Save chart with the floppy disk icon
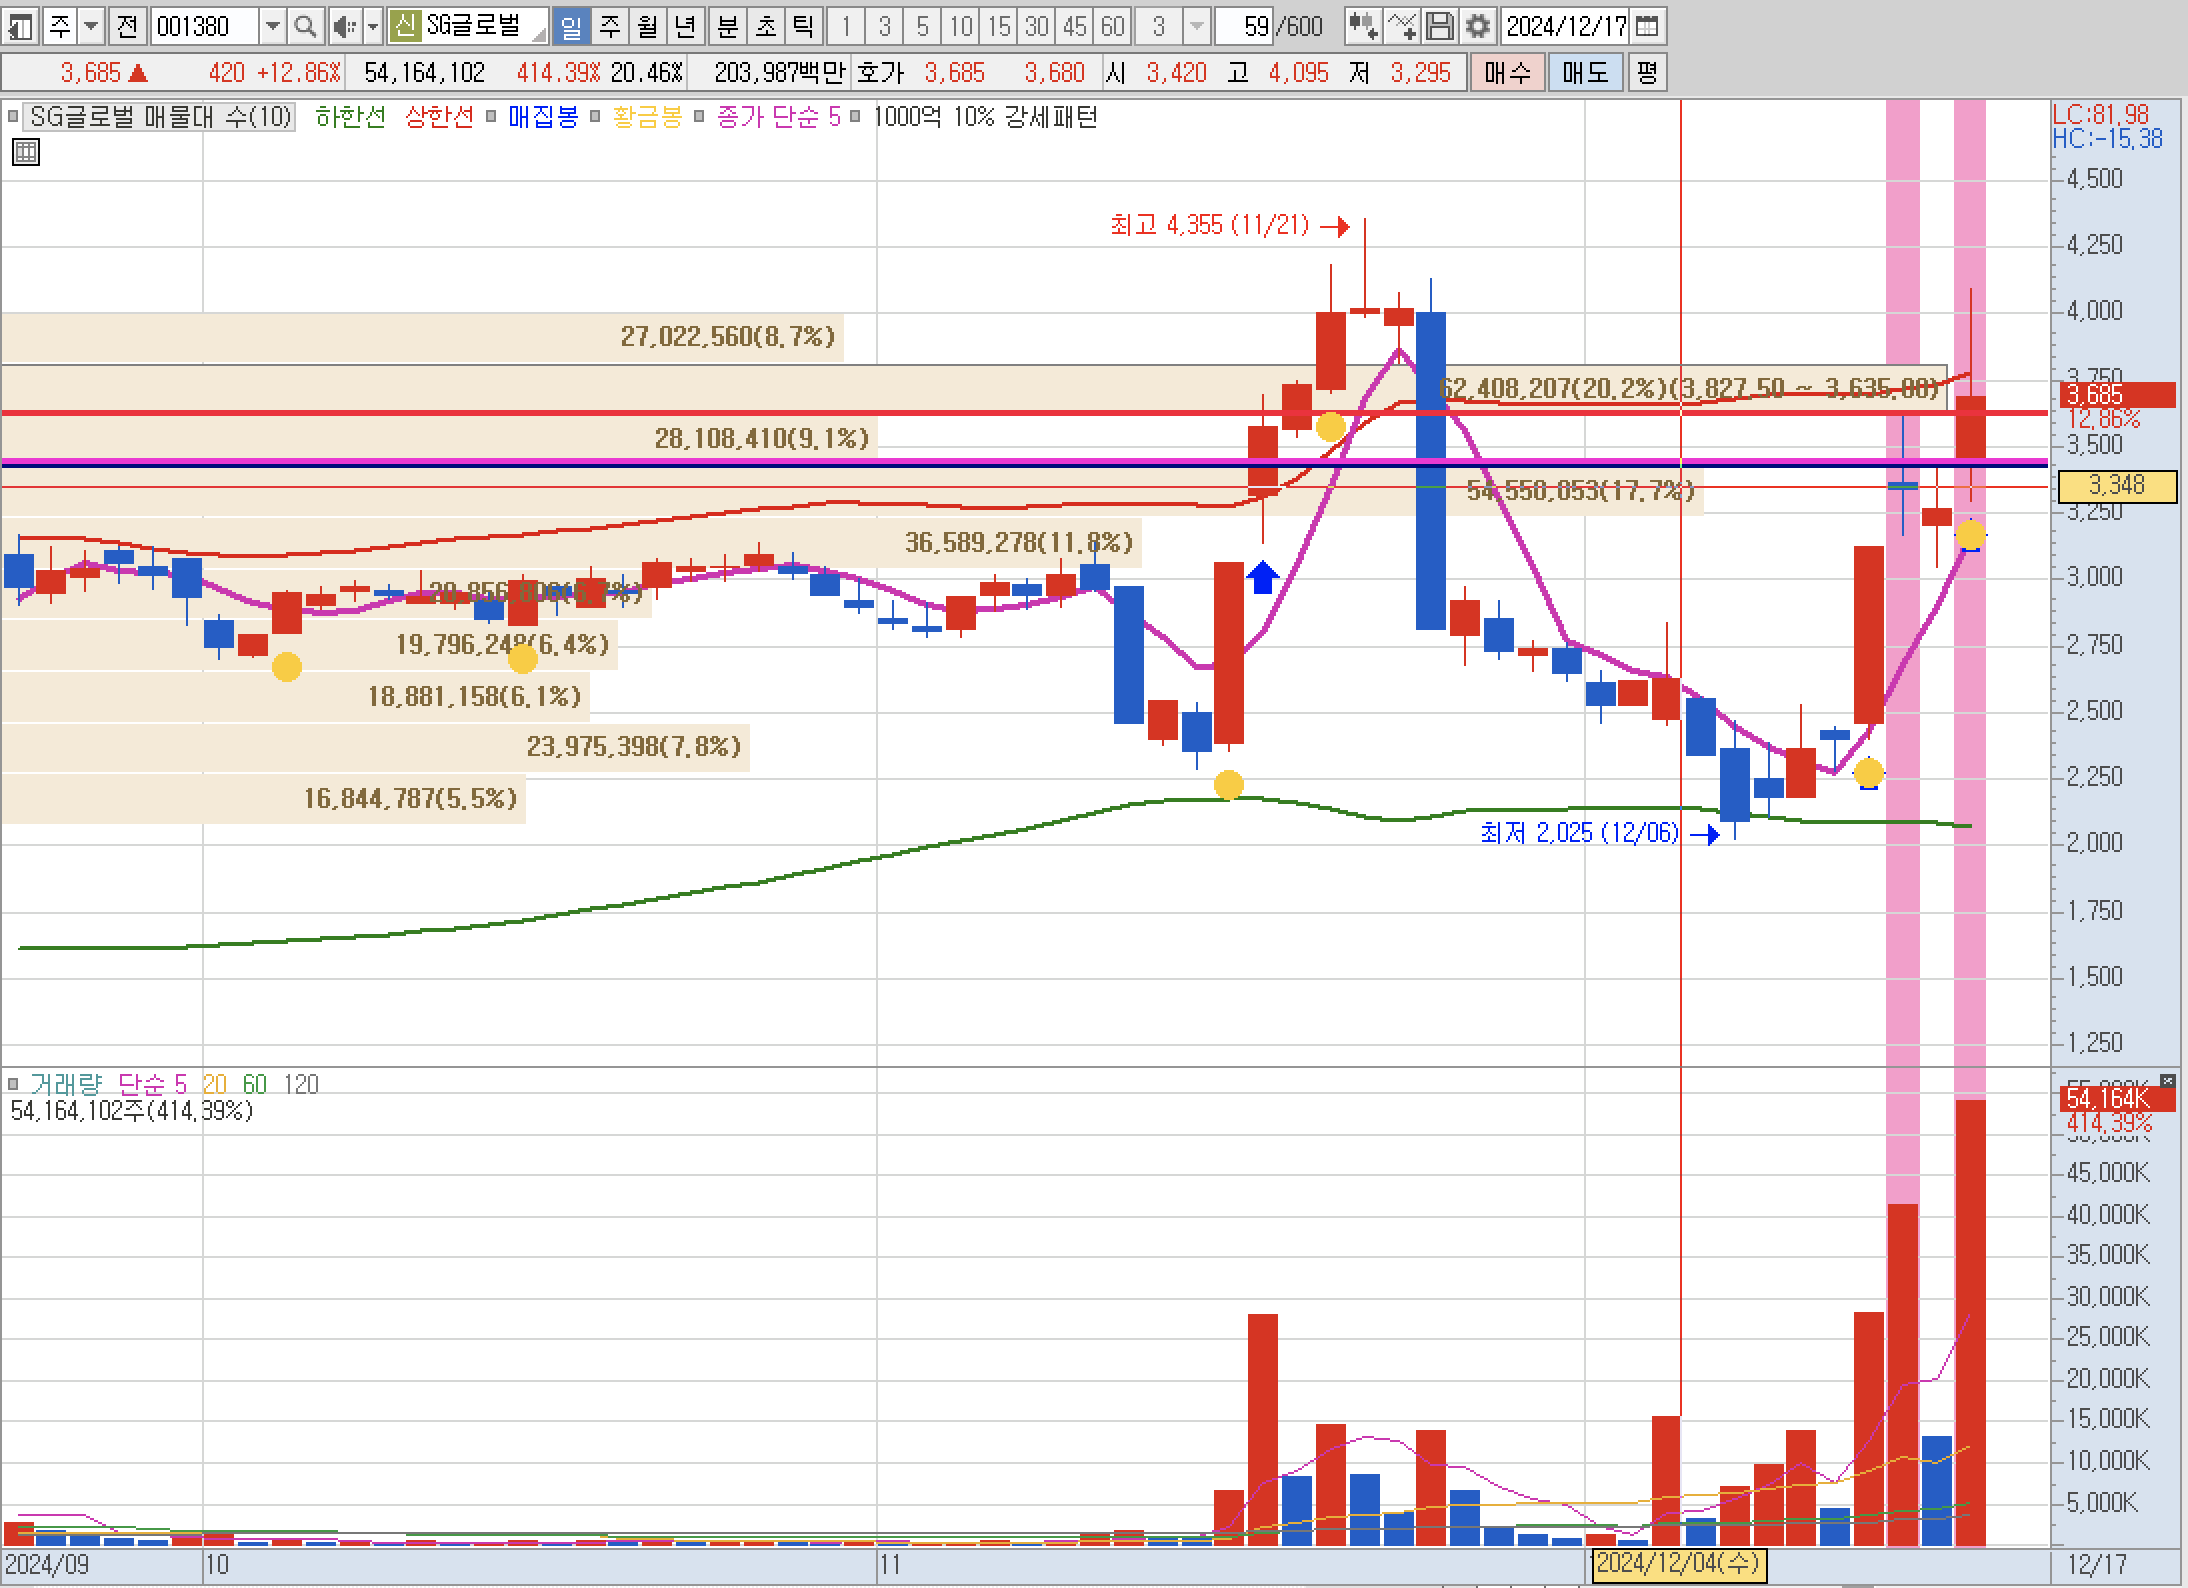Screen dimensions: 2188x1588 click(x=1439, y=26)
